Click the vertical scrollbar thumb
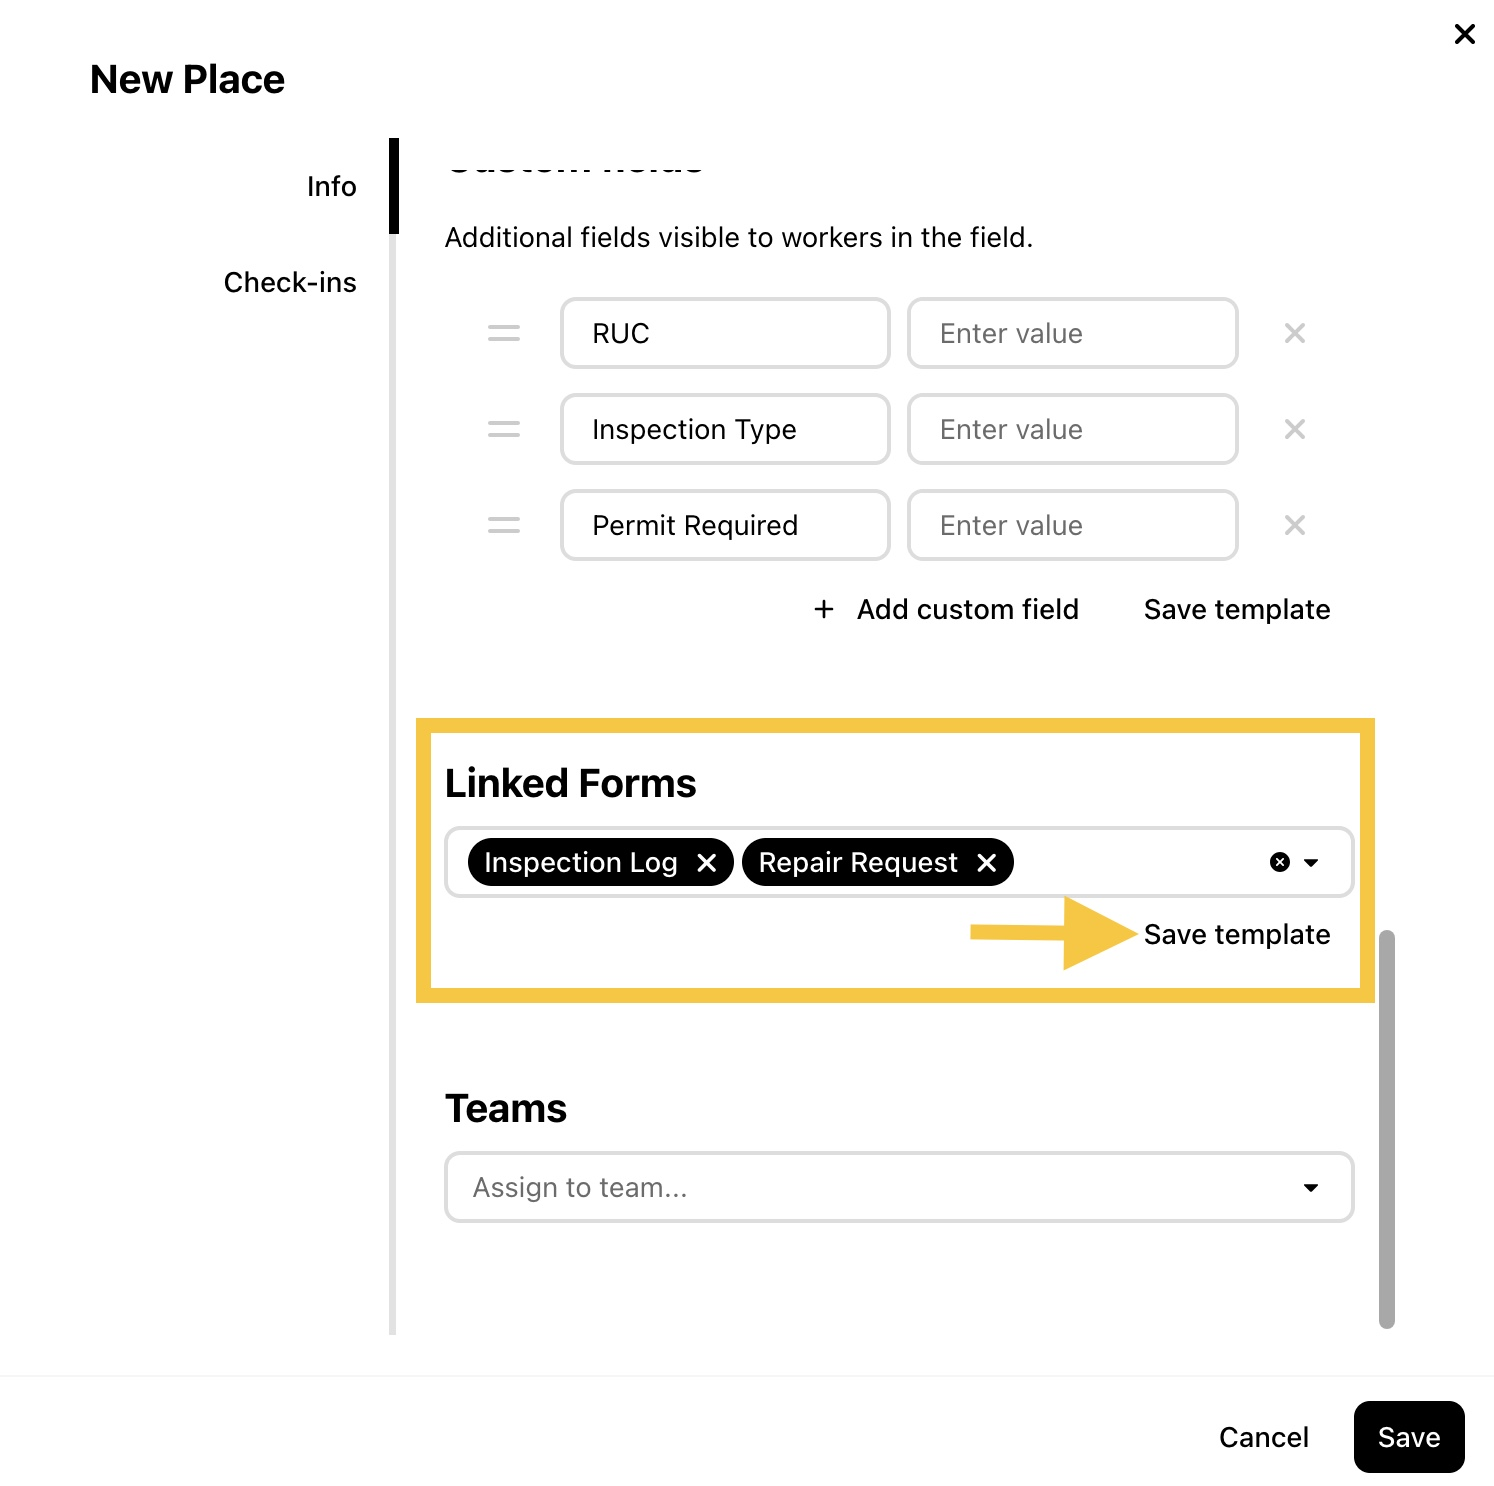Screen dimensions: 1494x1486 (1386, 1129)
